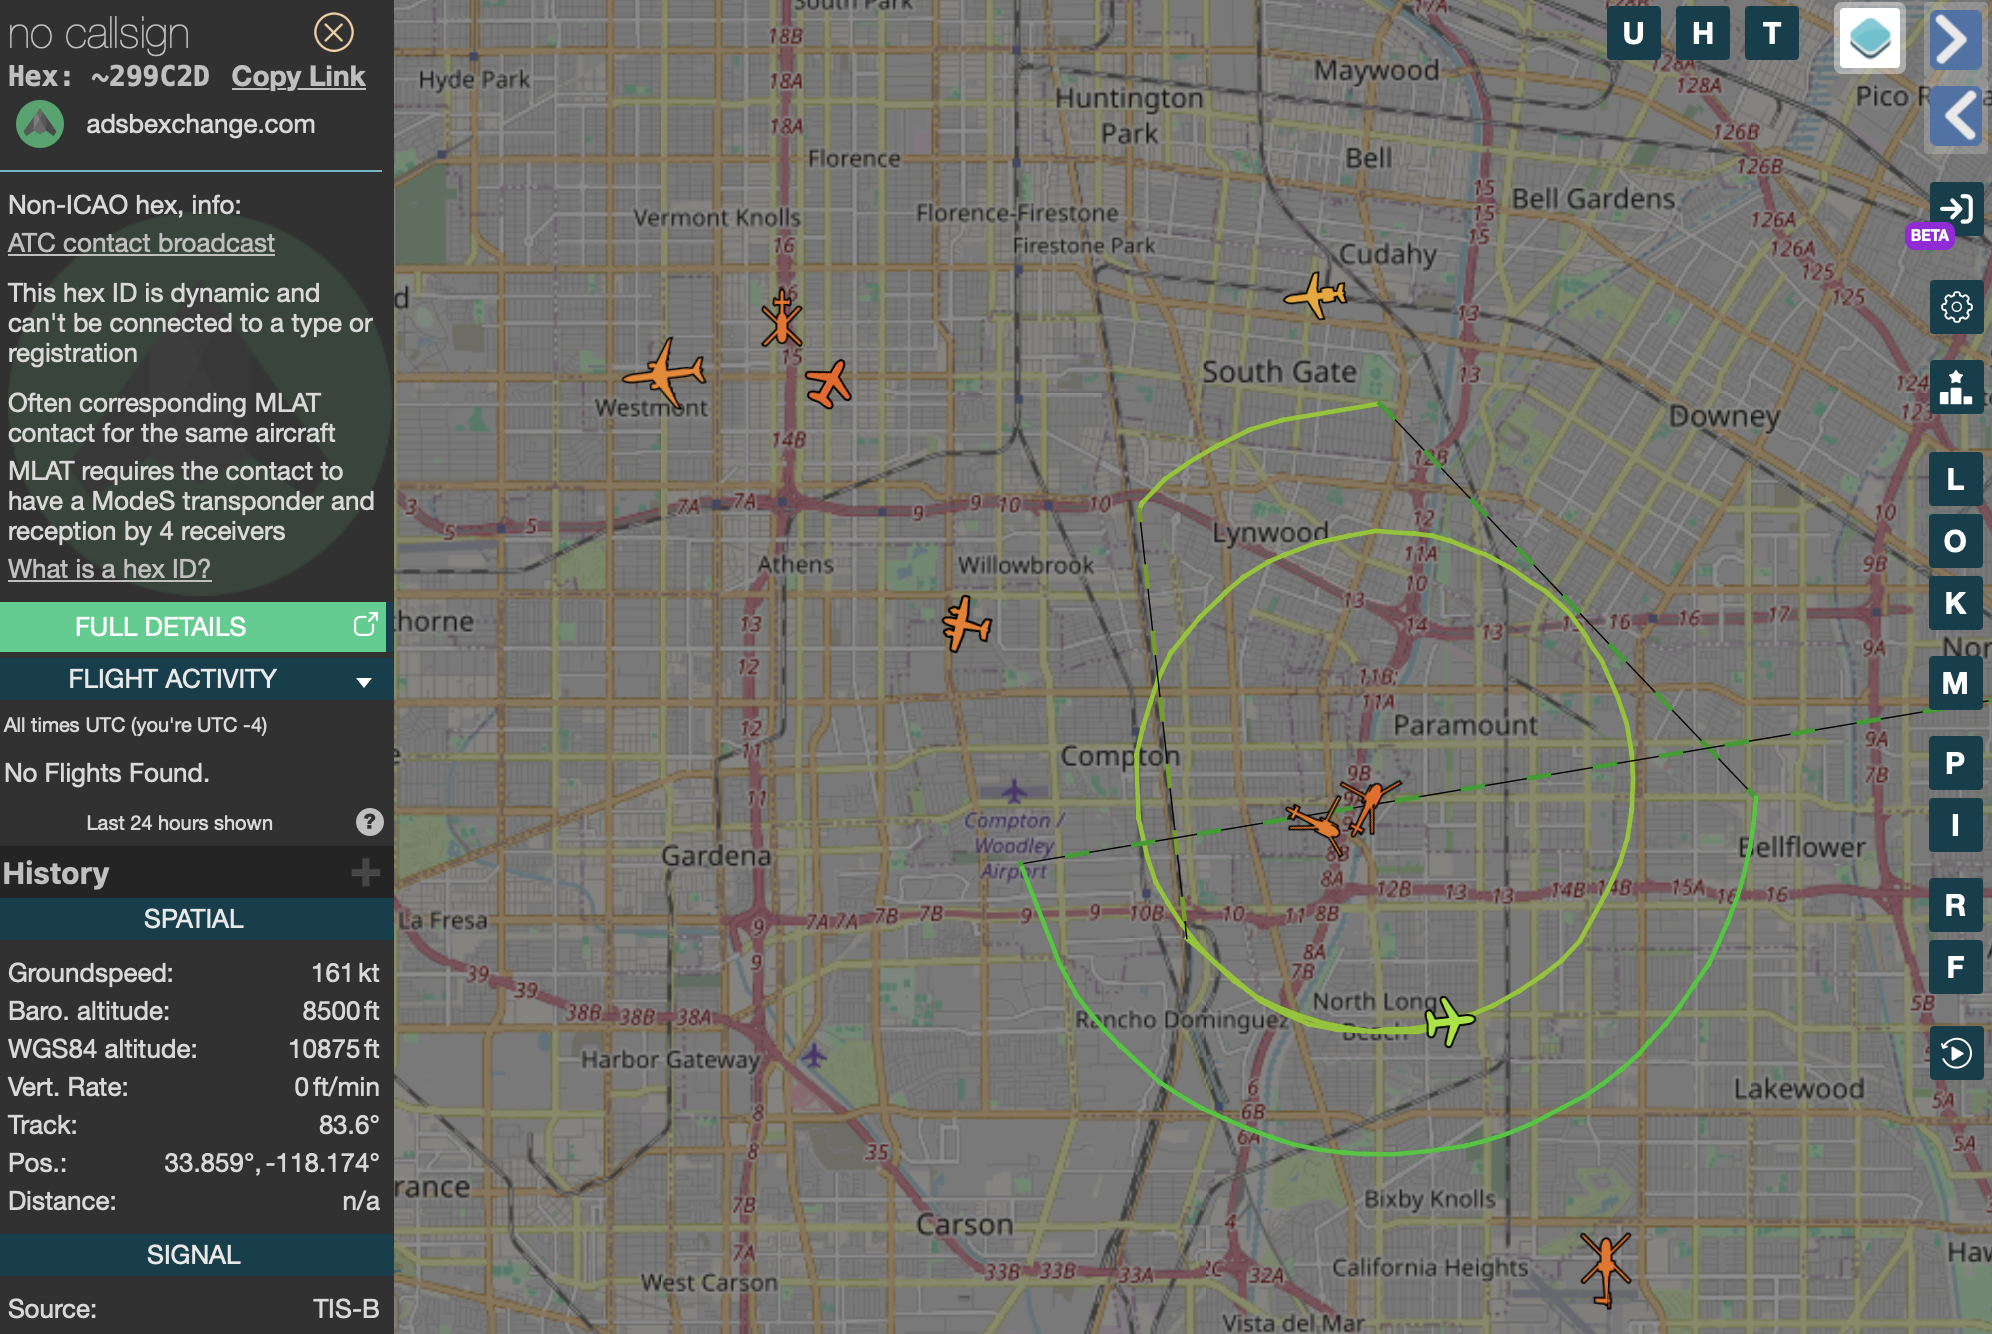The image size is (1992, 1334).
Task: Click the replay history playback icon
Action: (1955, 1053)
